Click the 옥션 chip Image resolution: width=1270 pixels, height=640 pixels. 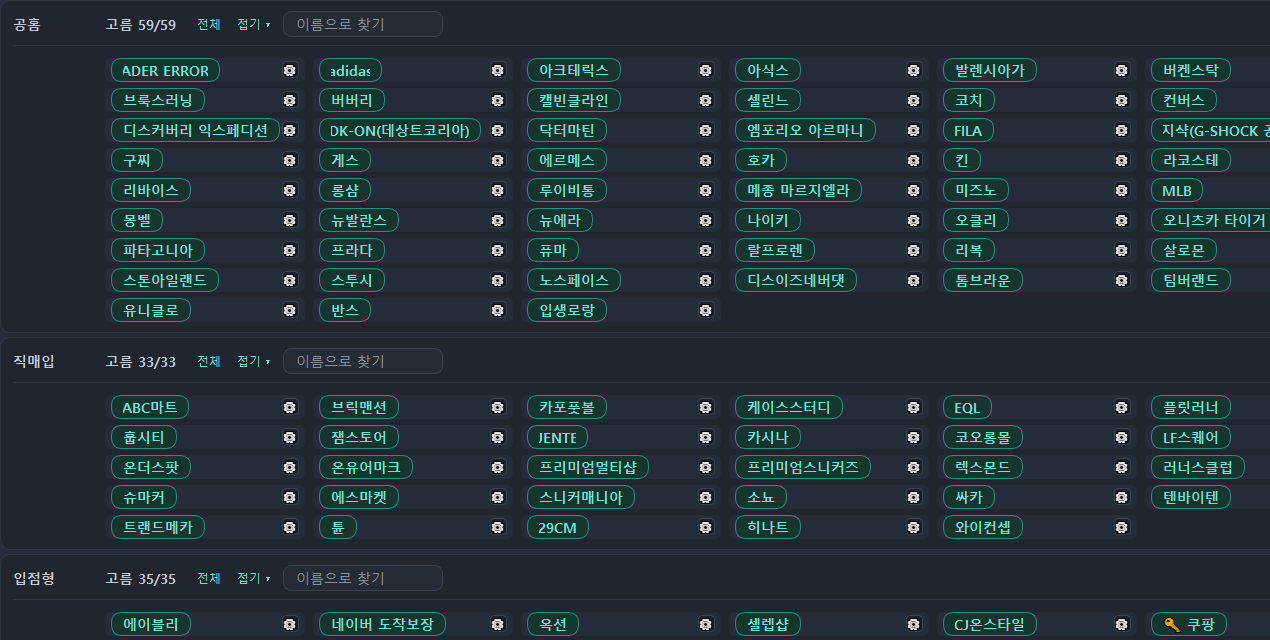pos(553,624)
